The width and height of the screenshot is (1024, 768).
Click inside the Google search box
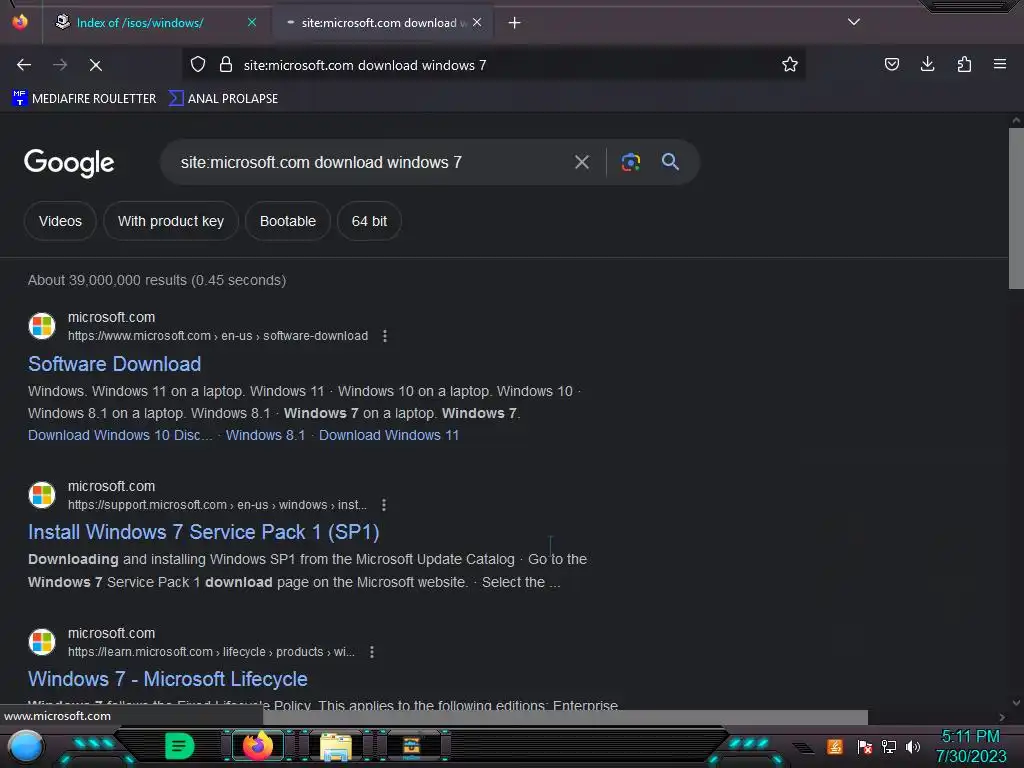pos(366,162)
